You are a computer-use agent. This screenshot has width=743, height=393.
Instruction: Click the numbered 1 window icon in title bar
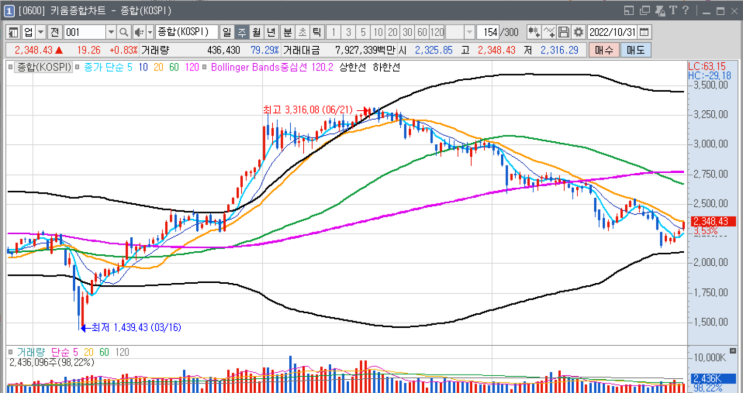(x=9, y=10)
